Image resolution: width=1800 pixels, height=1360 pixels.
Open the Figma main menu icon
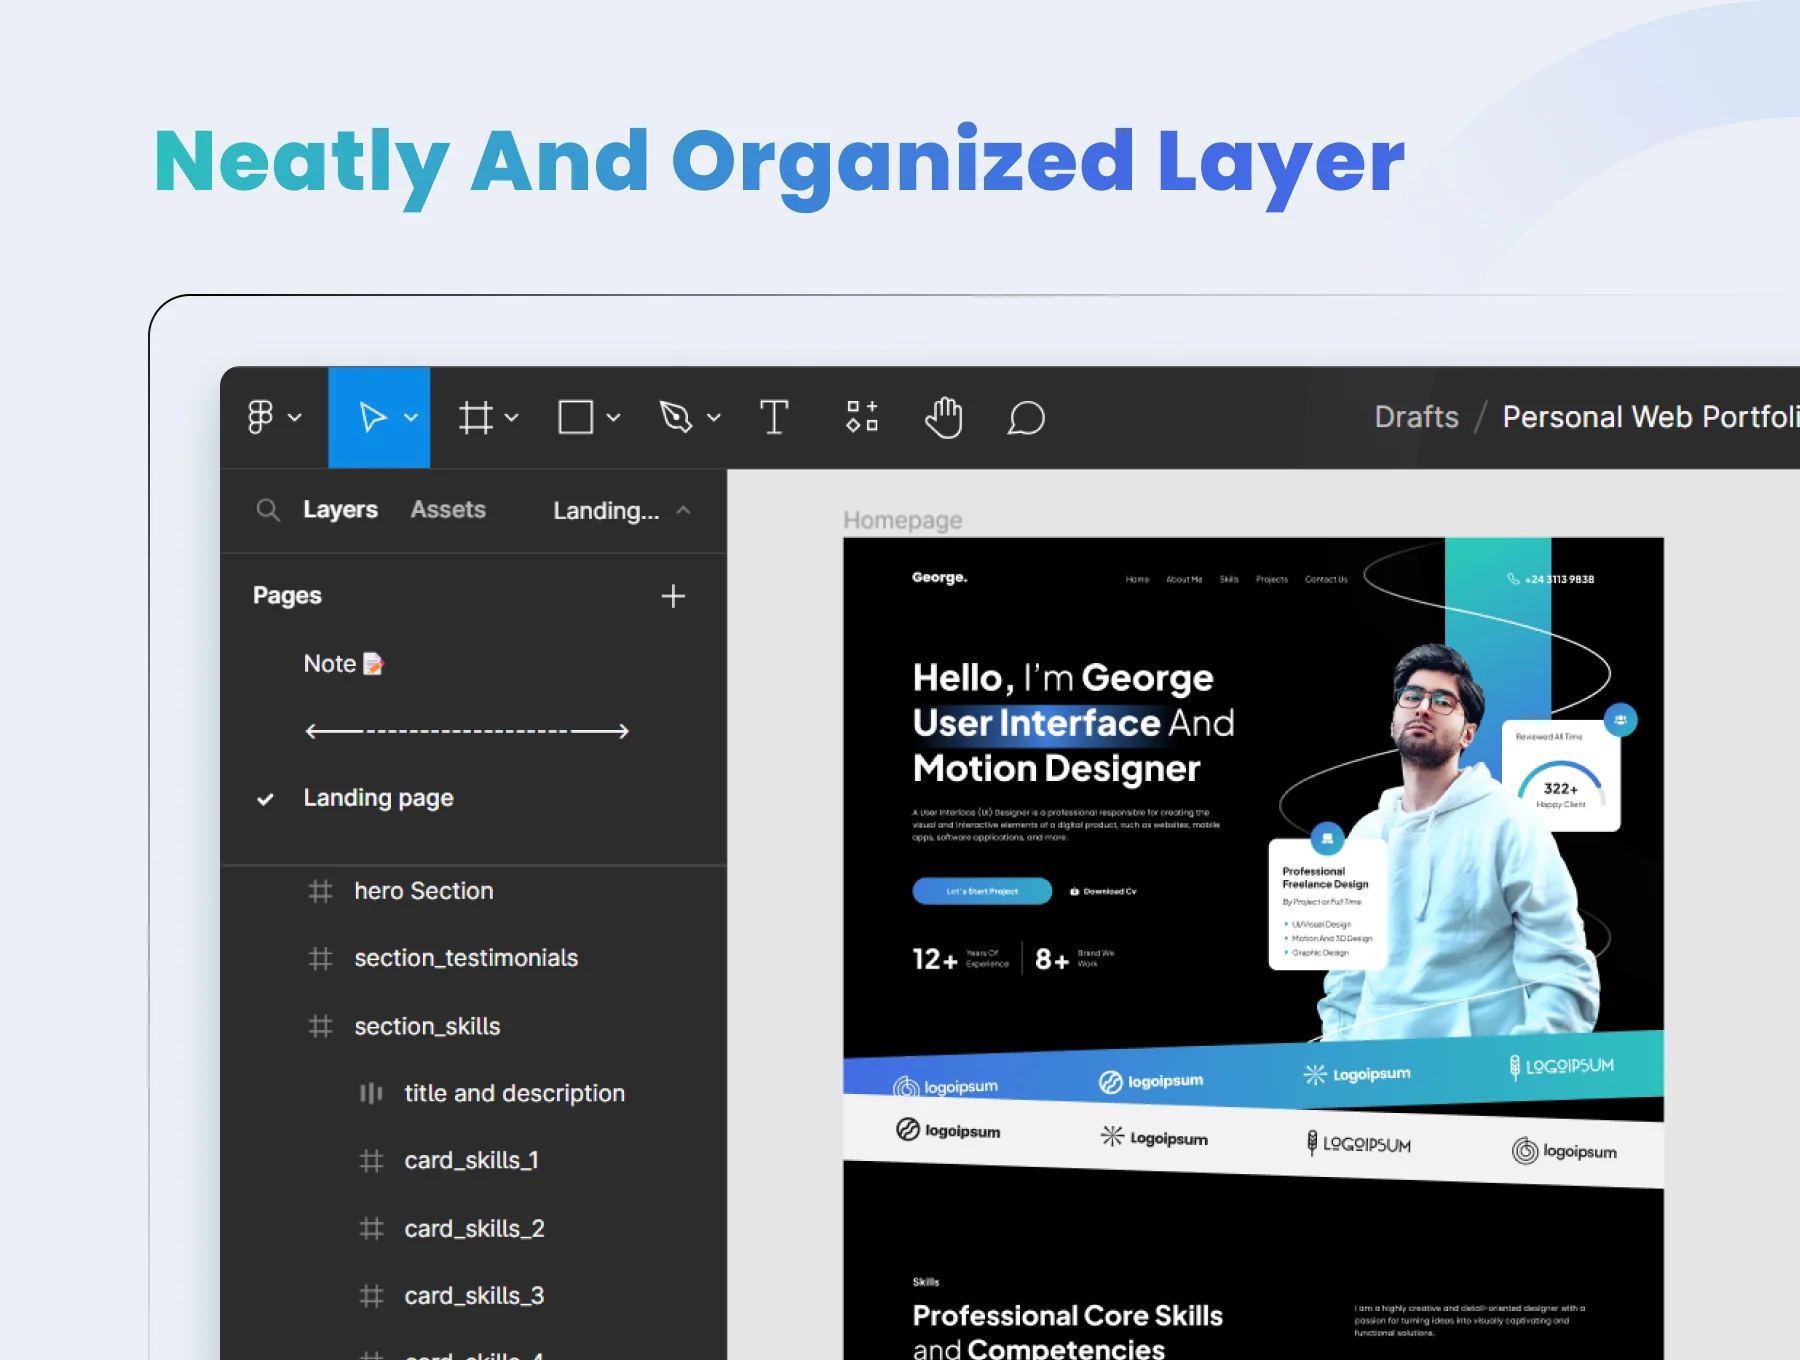(x=260, y=417)
